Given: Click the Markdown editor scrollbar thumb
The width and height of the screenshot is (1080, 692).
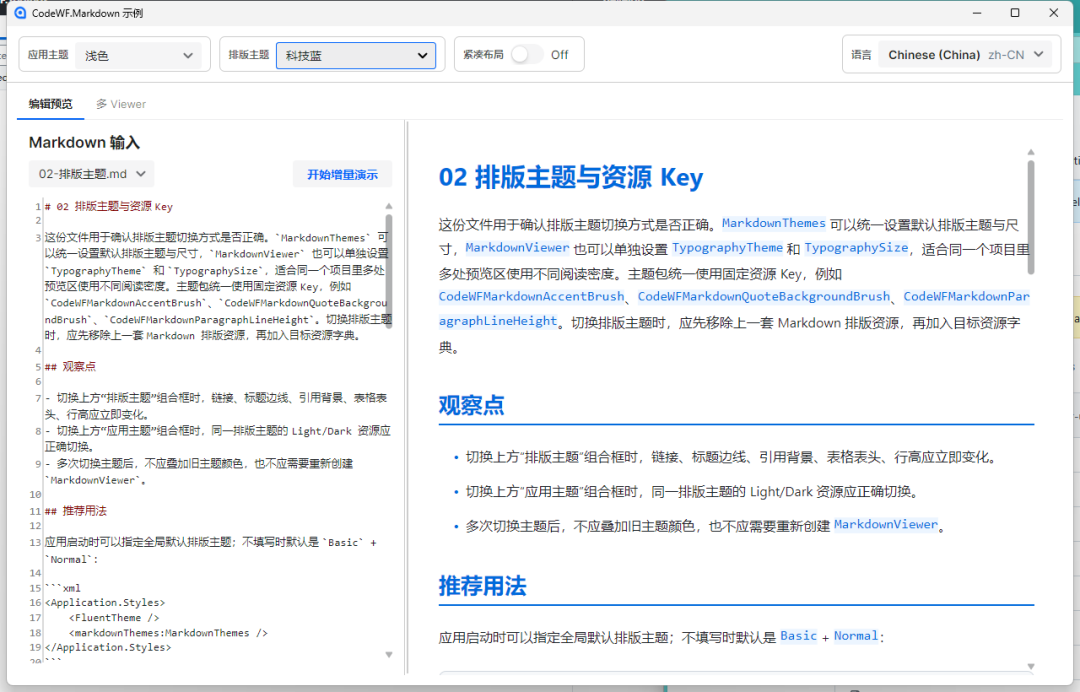Looking at the screenshot, I should [388, 271].
